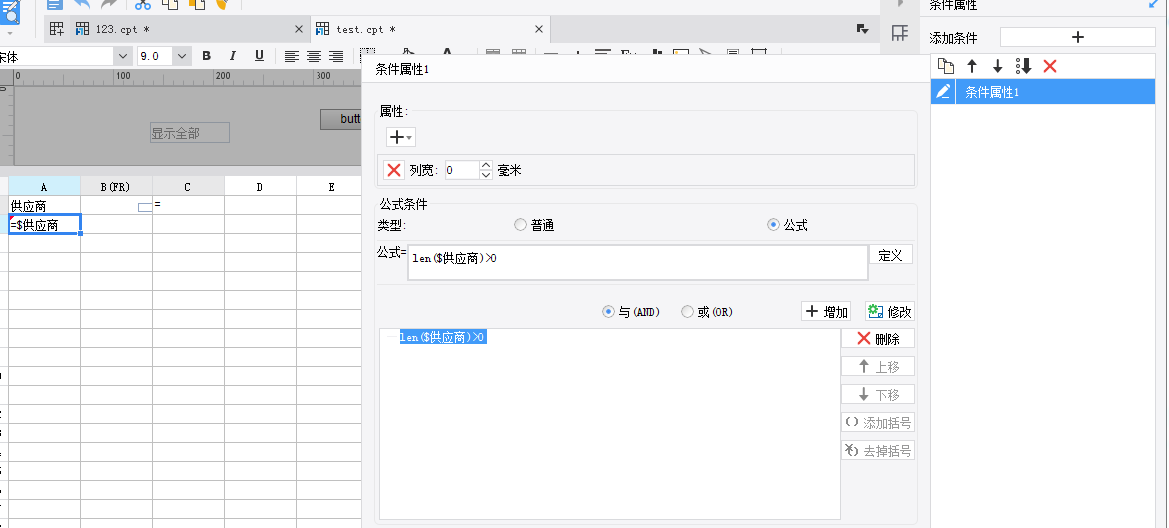Click the edit pencil beside 条件属性1
1169x528 pixels.
[x=943, y=92]
